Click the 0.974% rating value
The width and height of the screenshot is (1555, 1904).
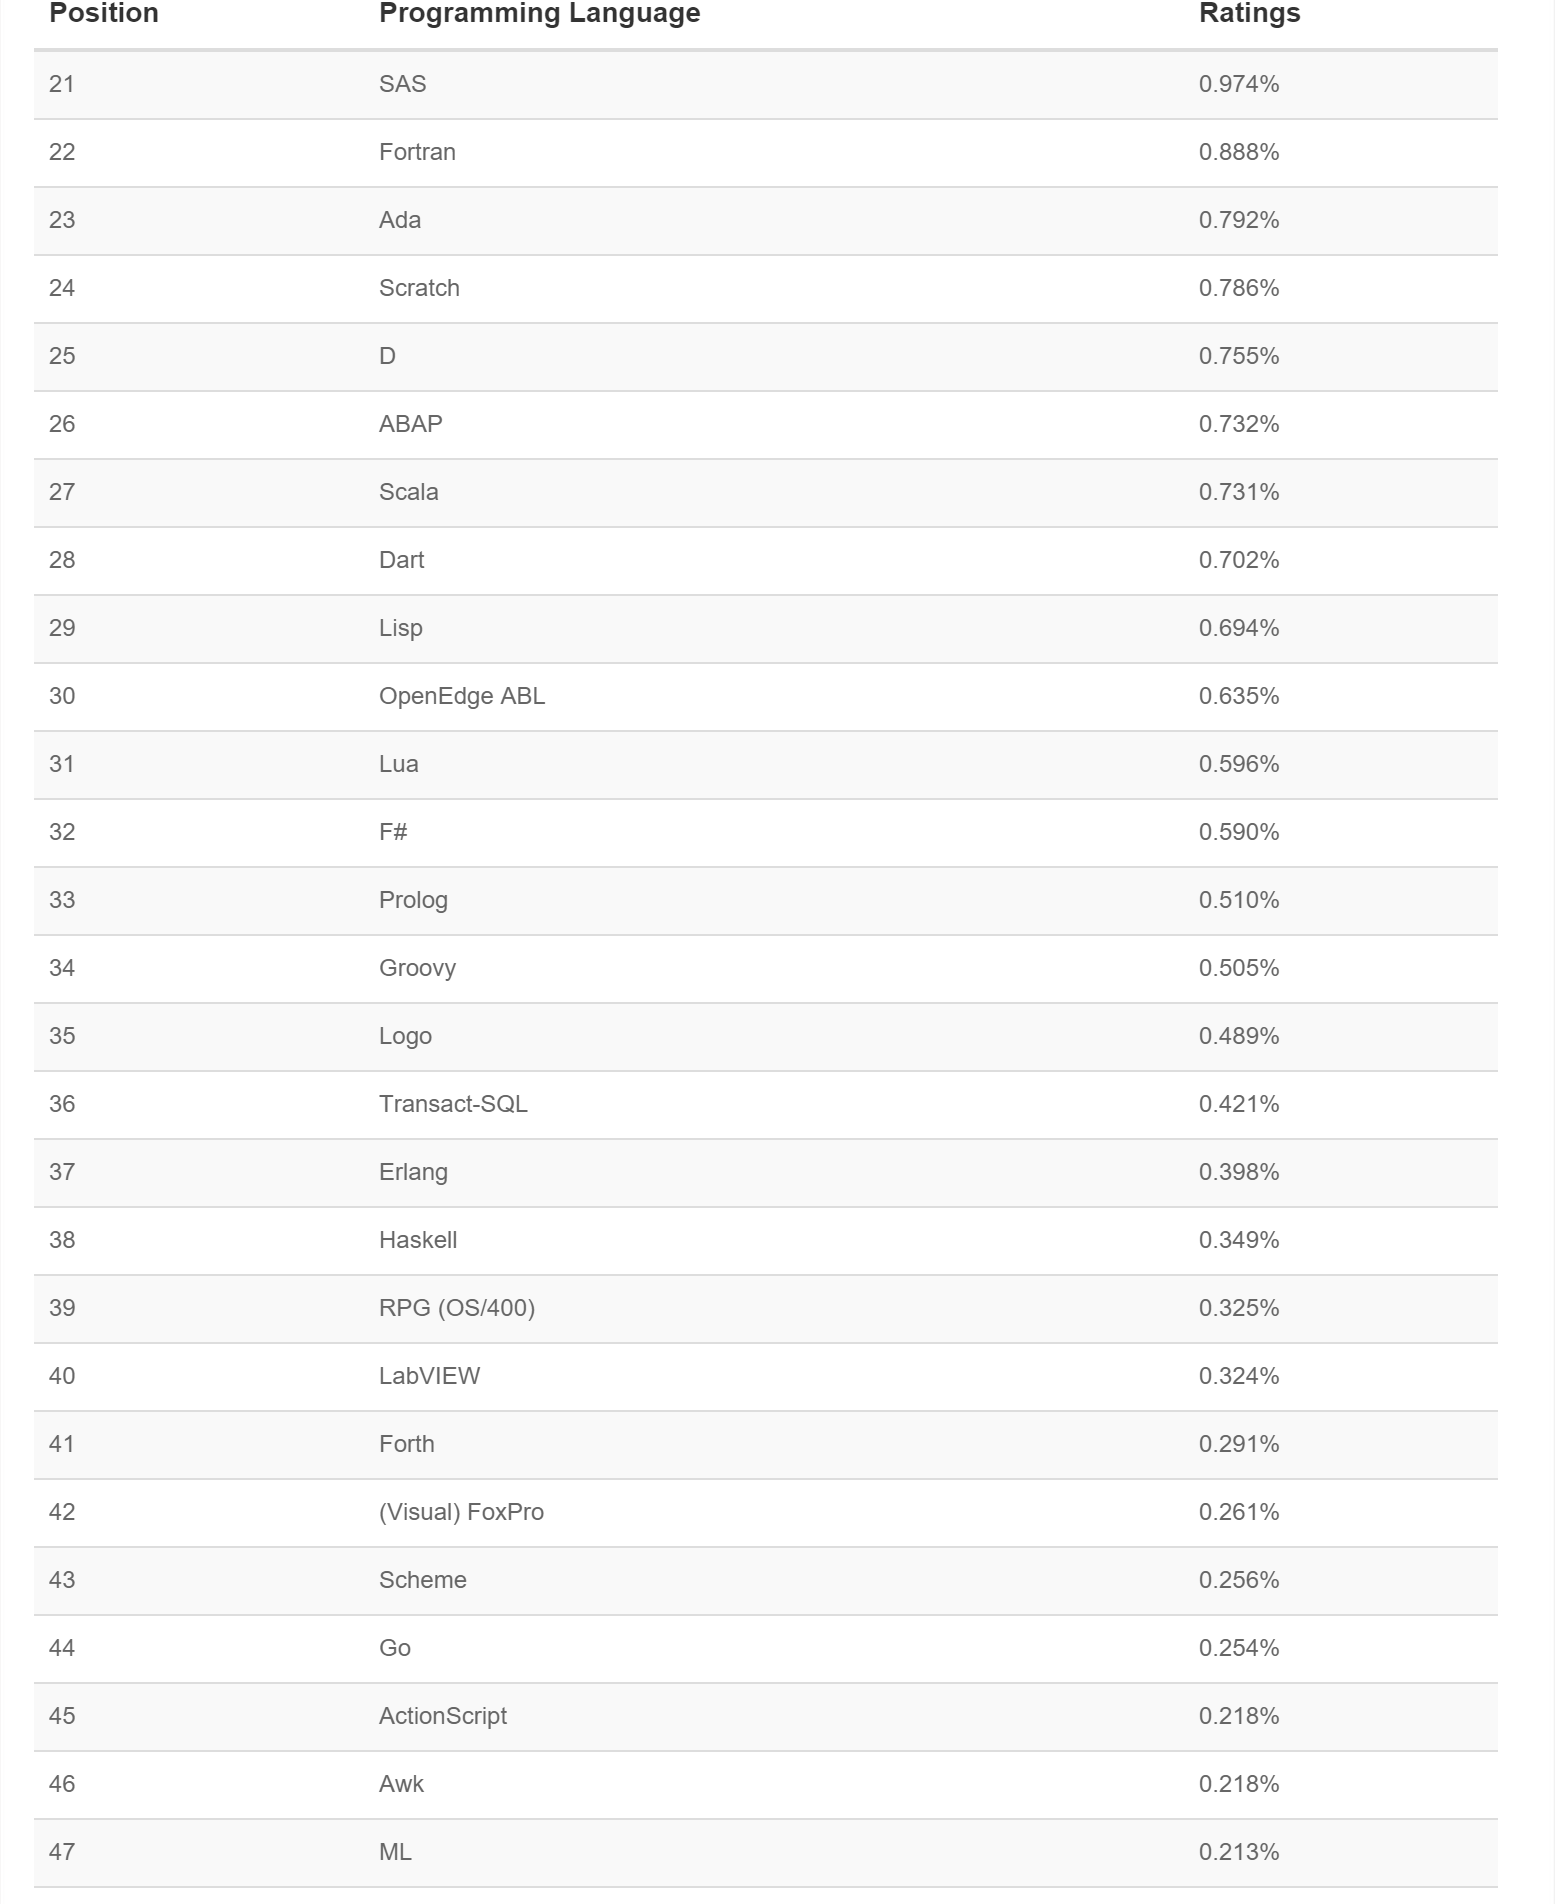[x=1239, y=84]
